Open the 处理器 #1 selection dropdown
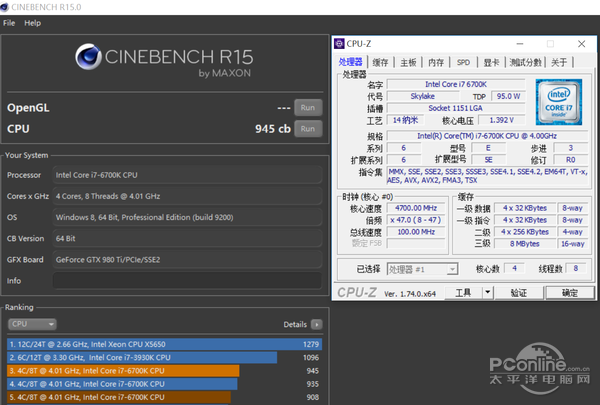 tap(422, 269)
